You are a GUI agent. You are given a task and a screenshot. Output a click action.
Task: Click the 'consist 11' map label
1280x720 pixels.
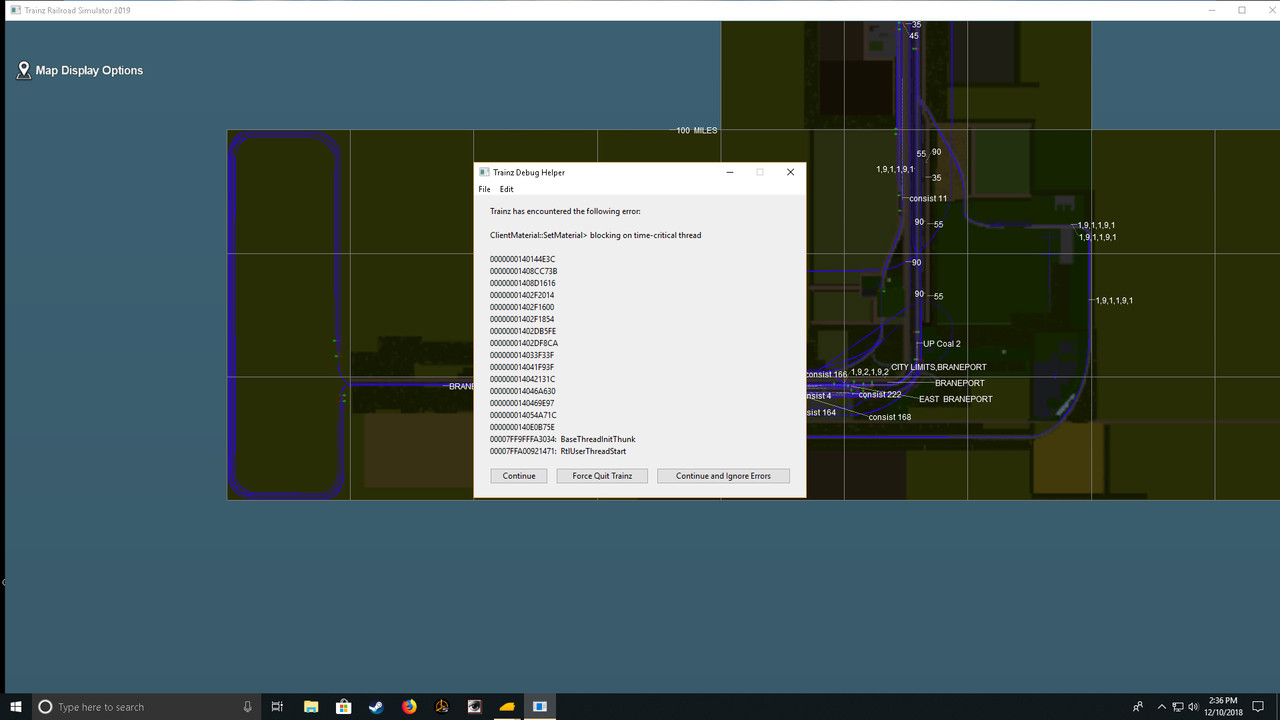928,198
